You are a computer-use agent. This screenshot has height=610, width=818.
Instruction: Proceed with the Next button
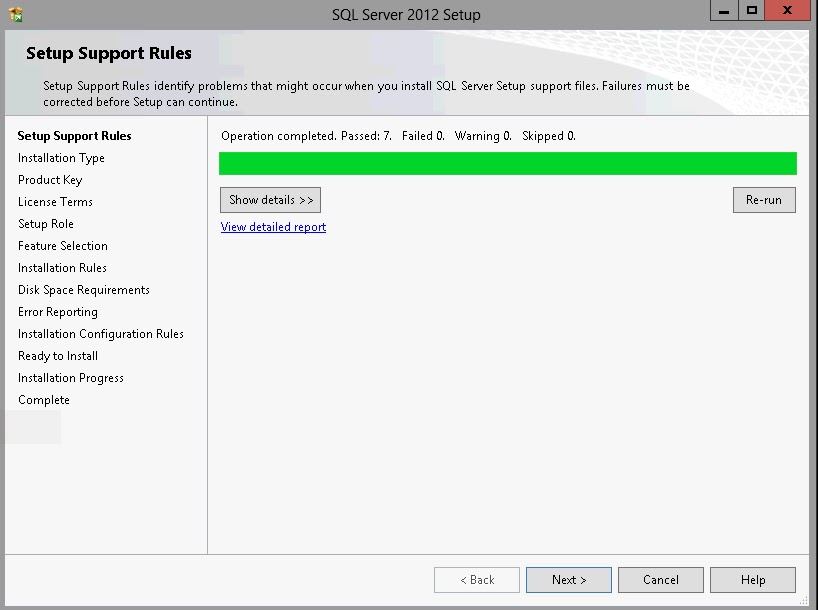pyautogui.click(x=569, y=580)
